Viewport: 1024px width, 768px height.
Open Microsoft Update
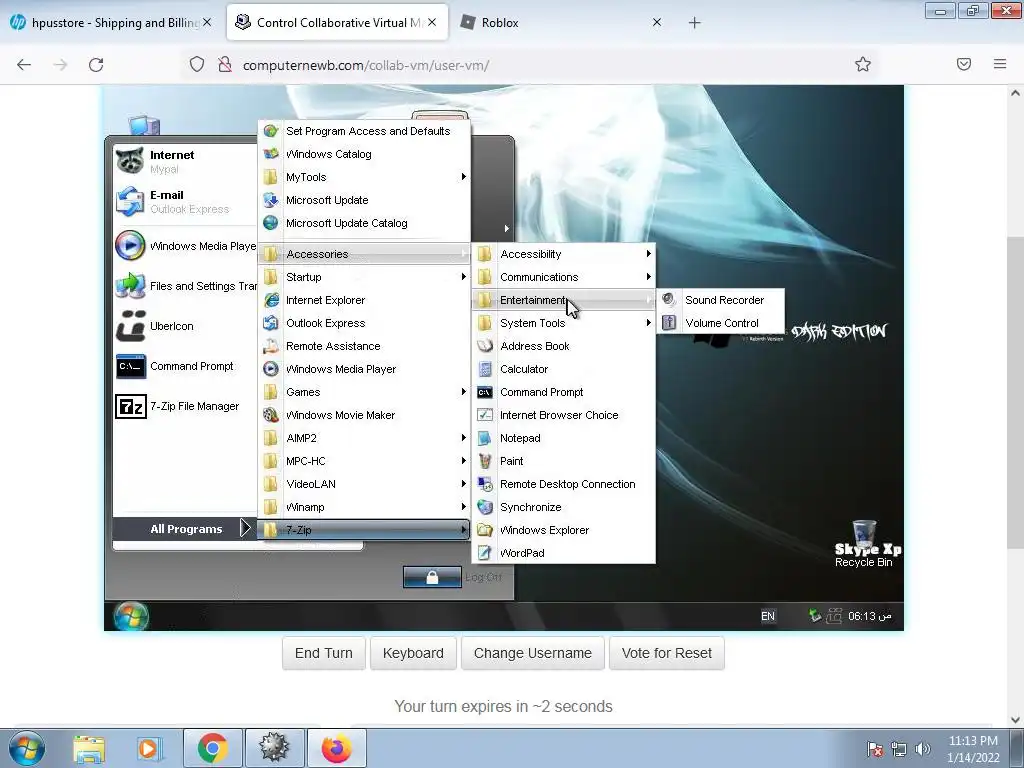click(x=364, y=200)
